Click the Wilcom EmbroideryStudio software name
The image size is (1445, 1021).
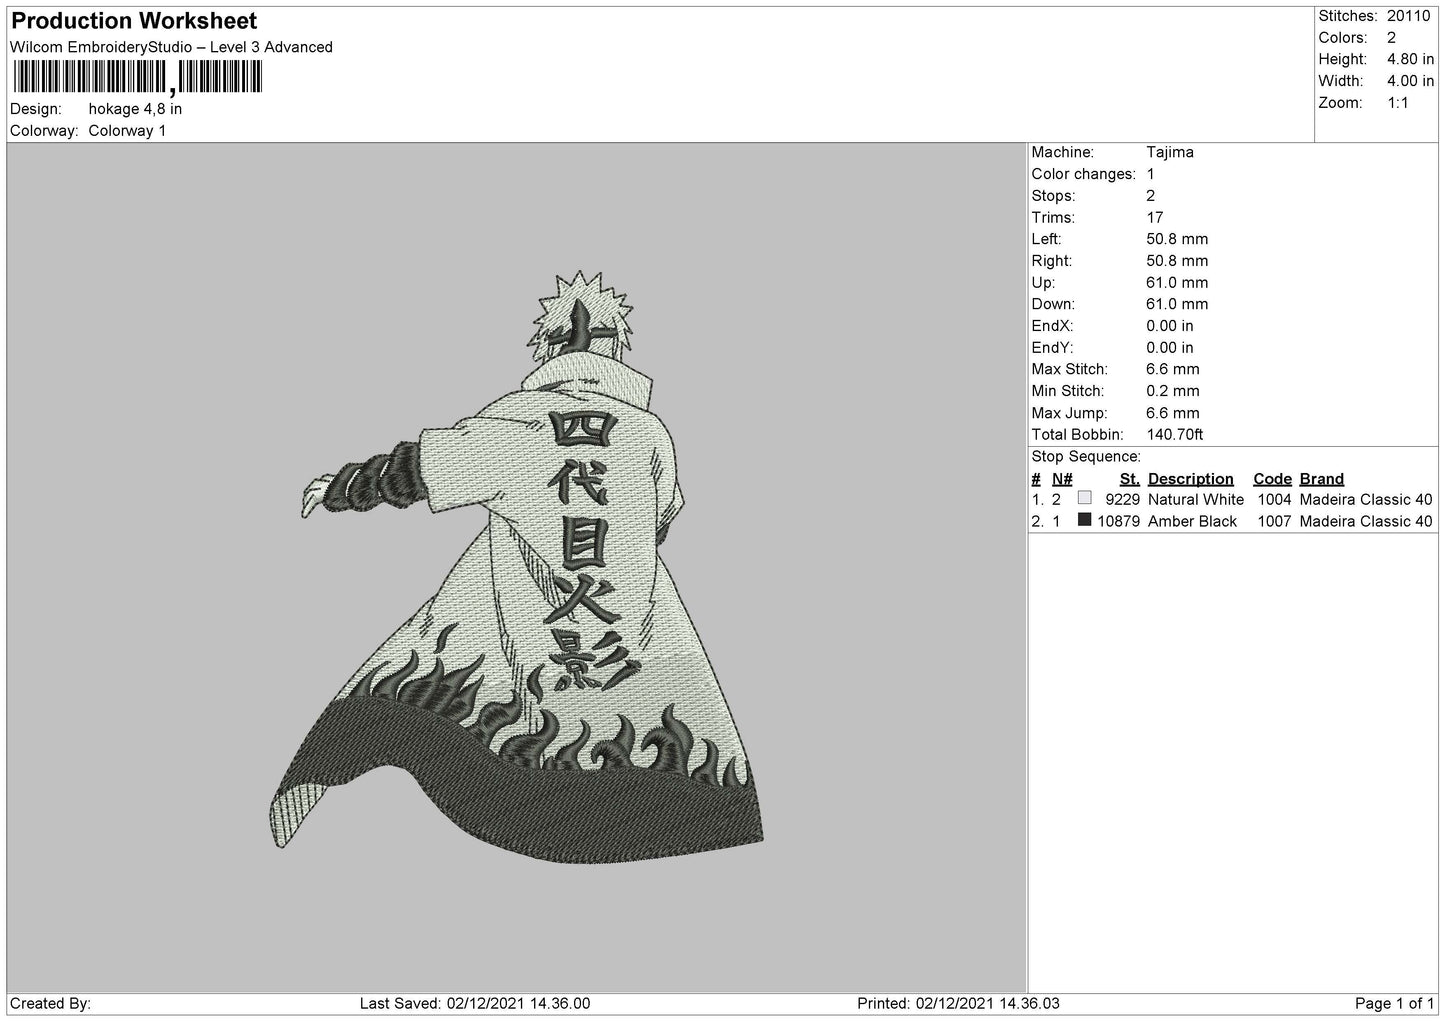tap(171, 47)
